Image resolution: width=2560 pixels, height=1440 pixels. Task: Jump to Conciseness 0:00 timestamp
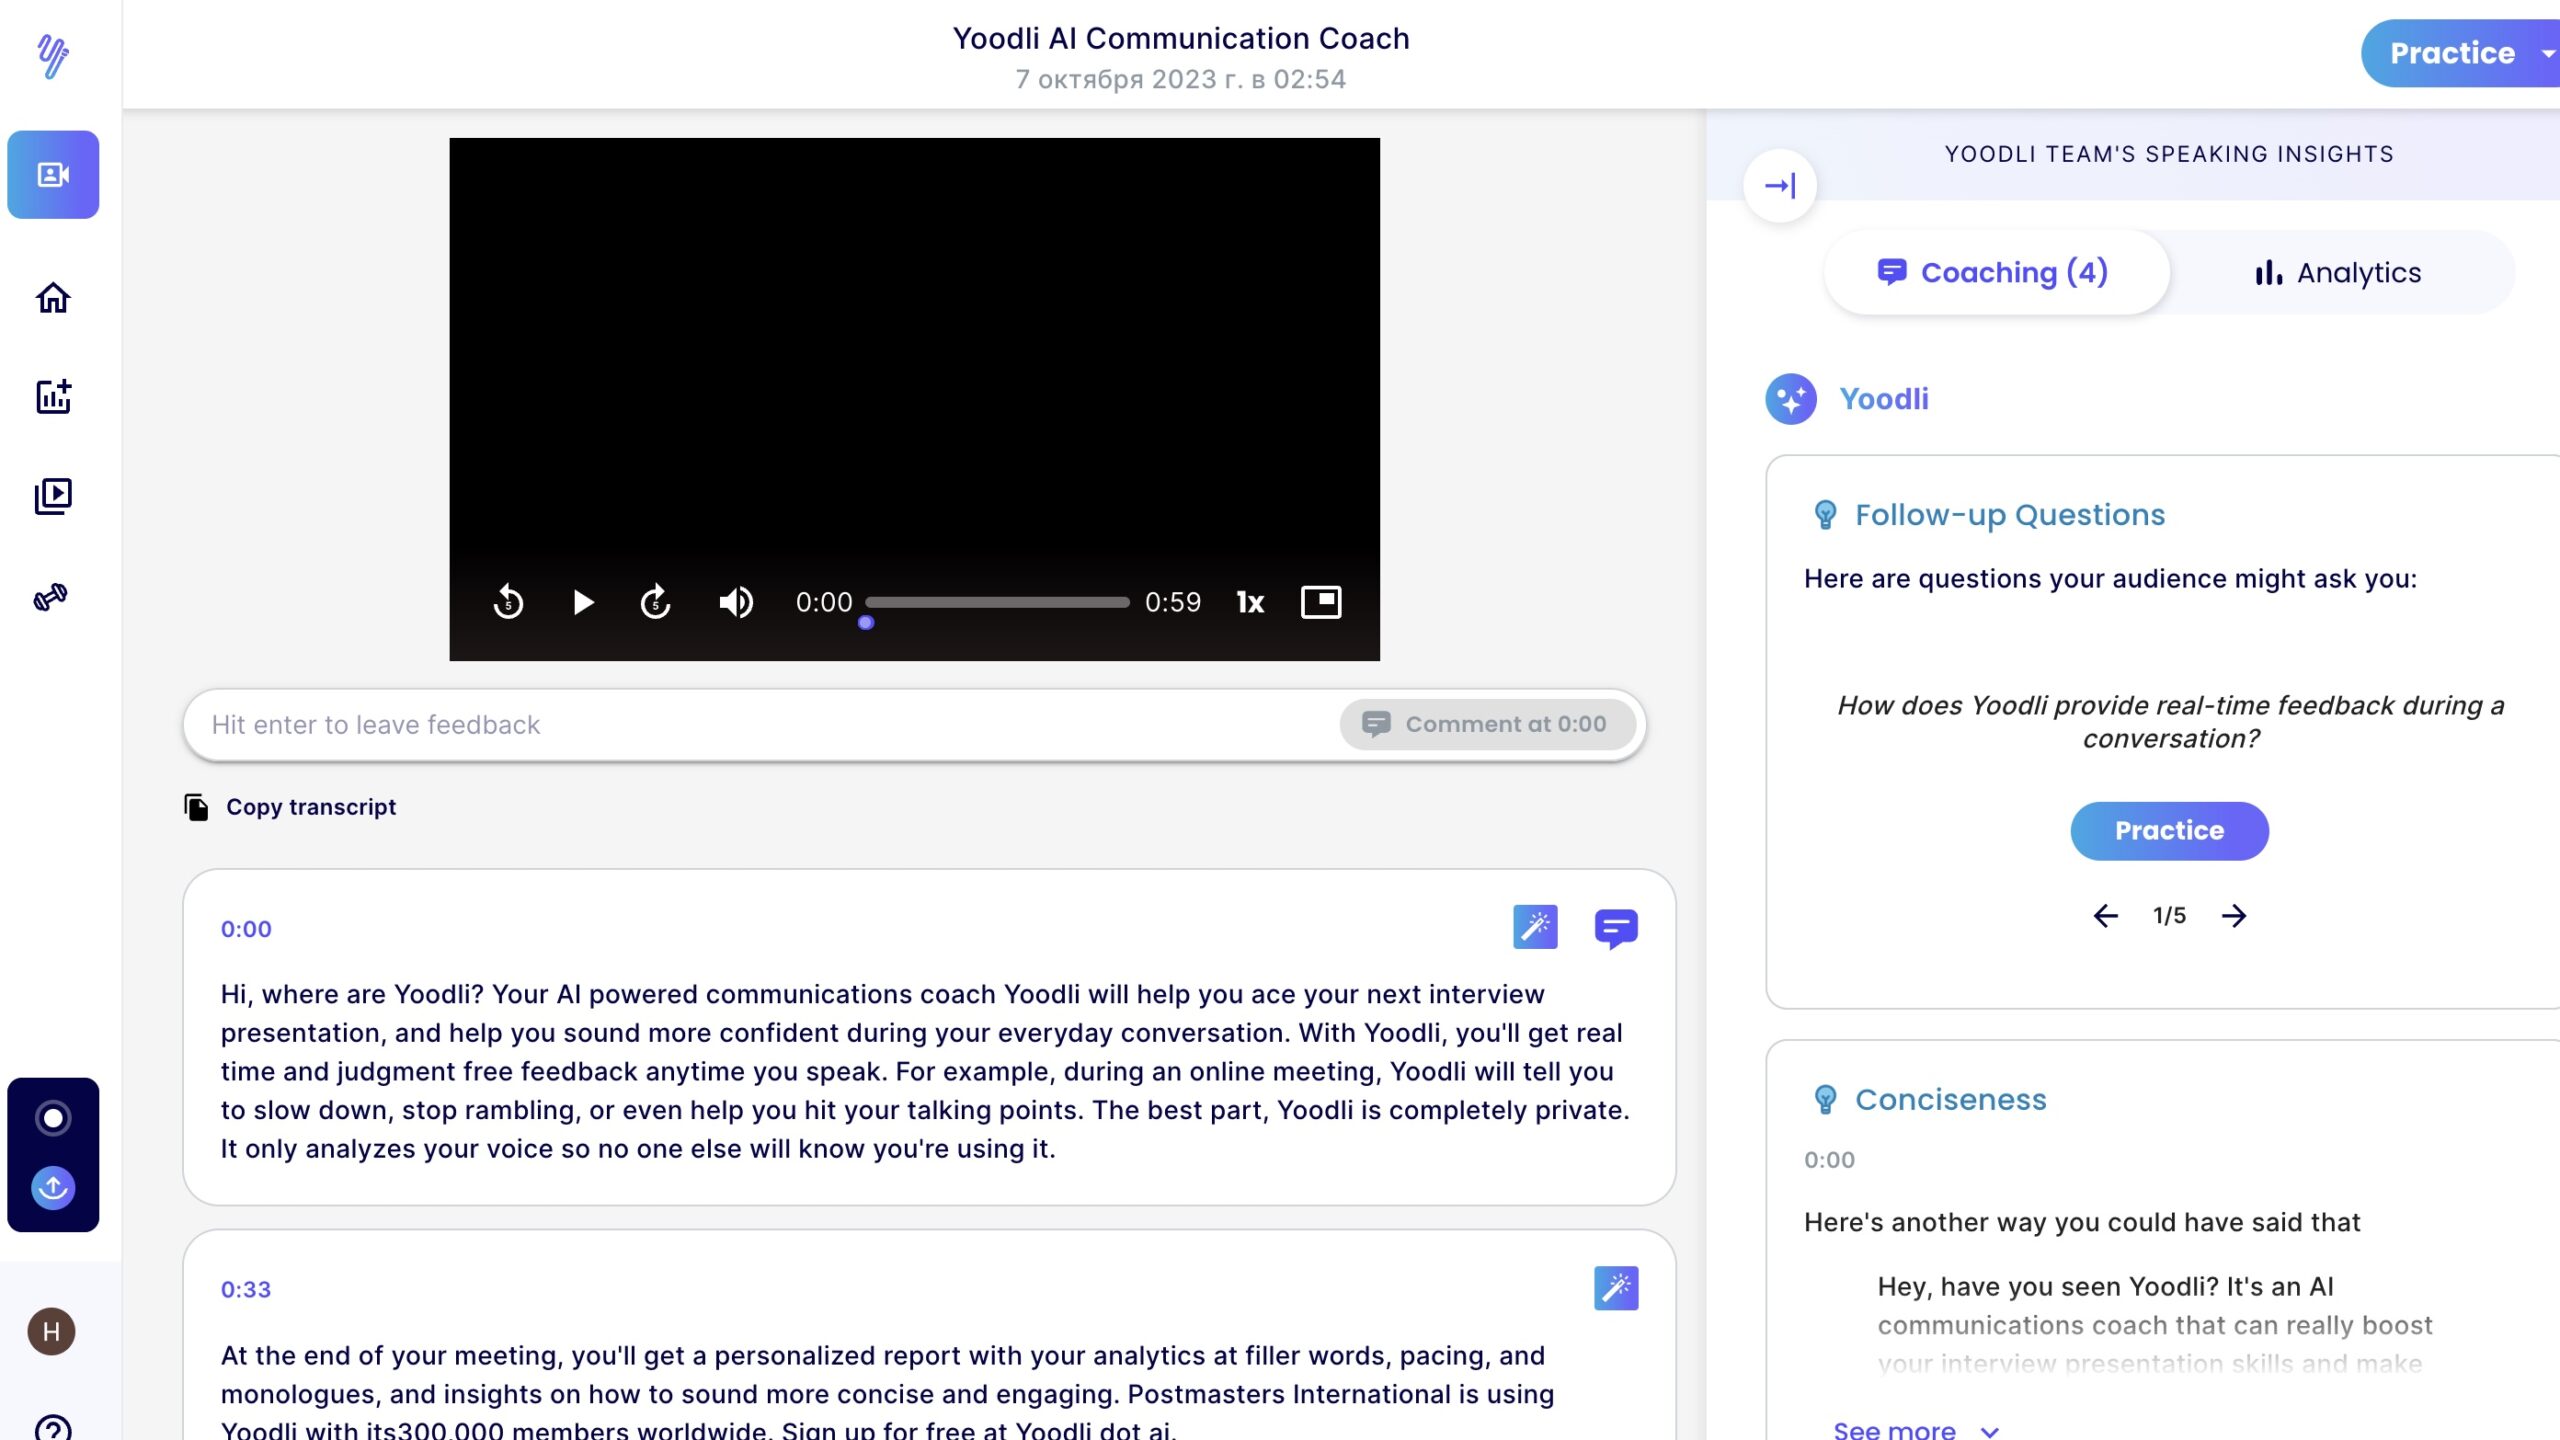(x=1829, y=1159)
